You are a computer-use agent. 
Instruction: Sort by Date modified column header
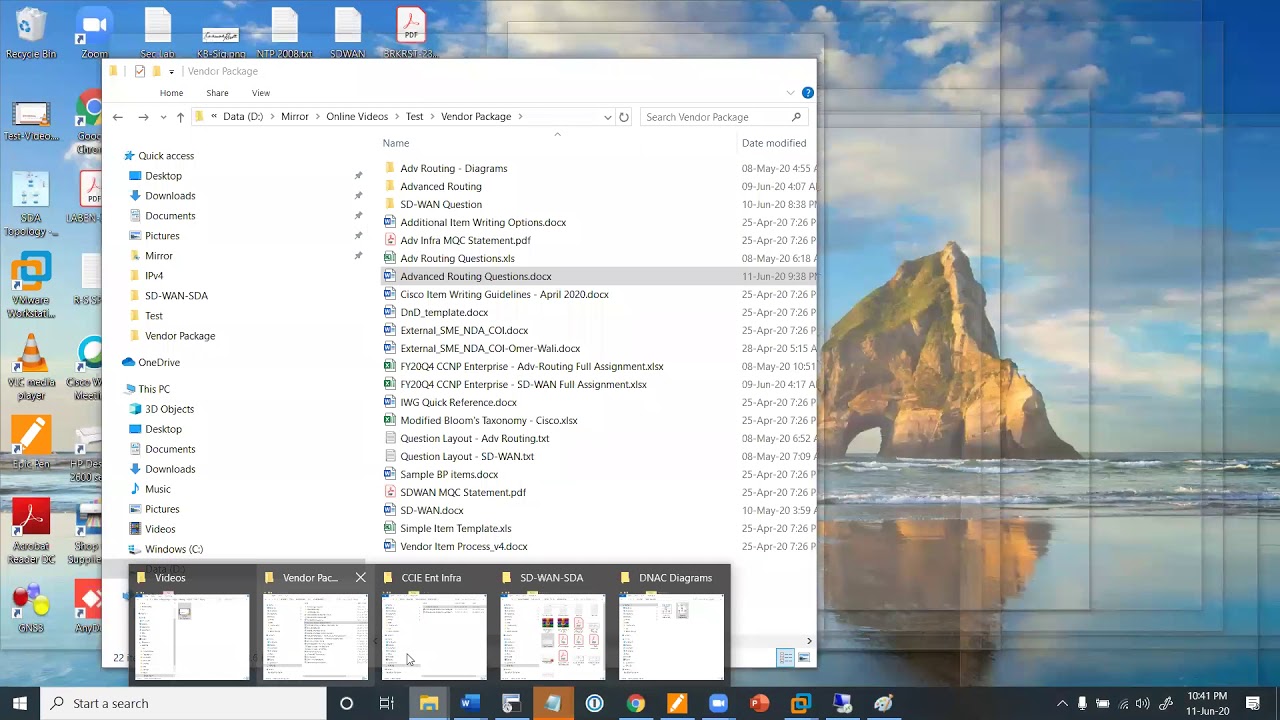[774, 143]
